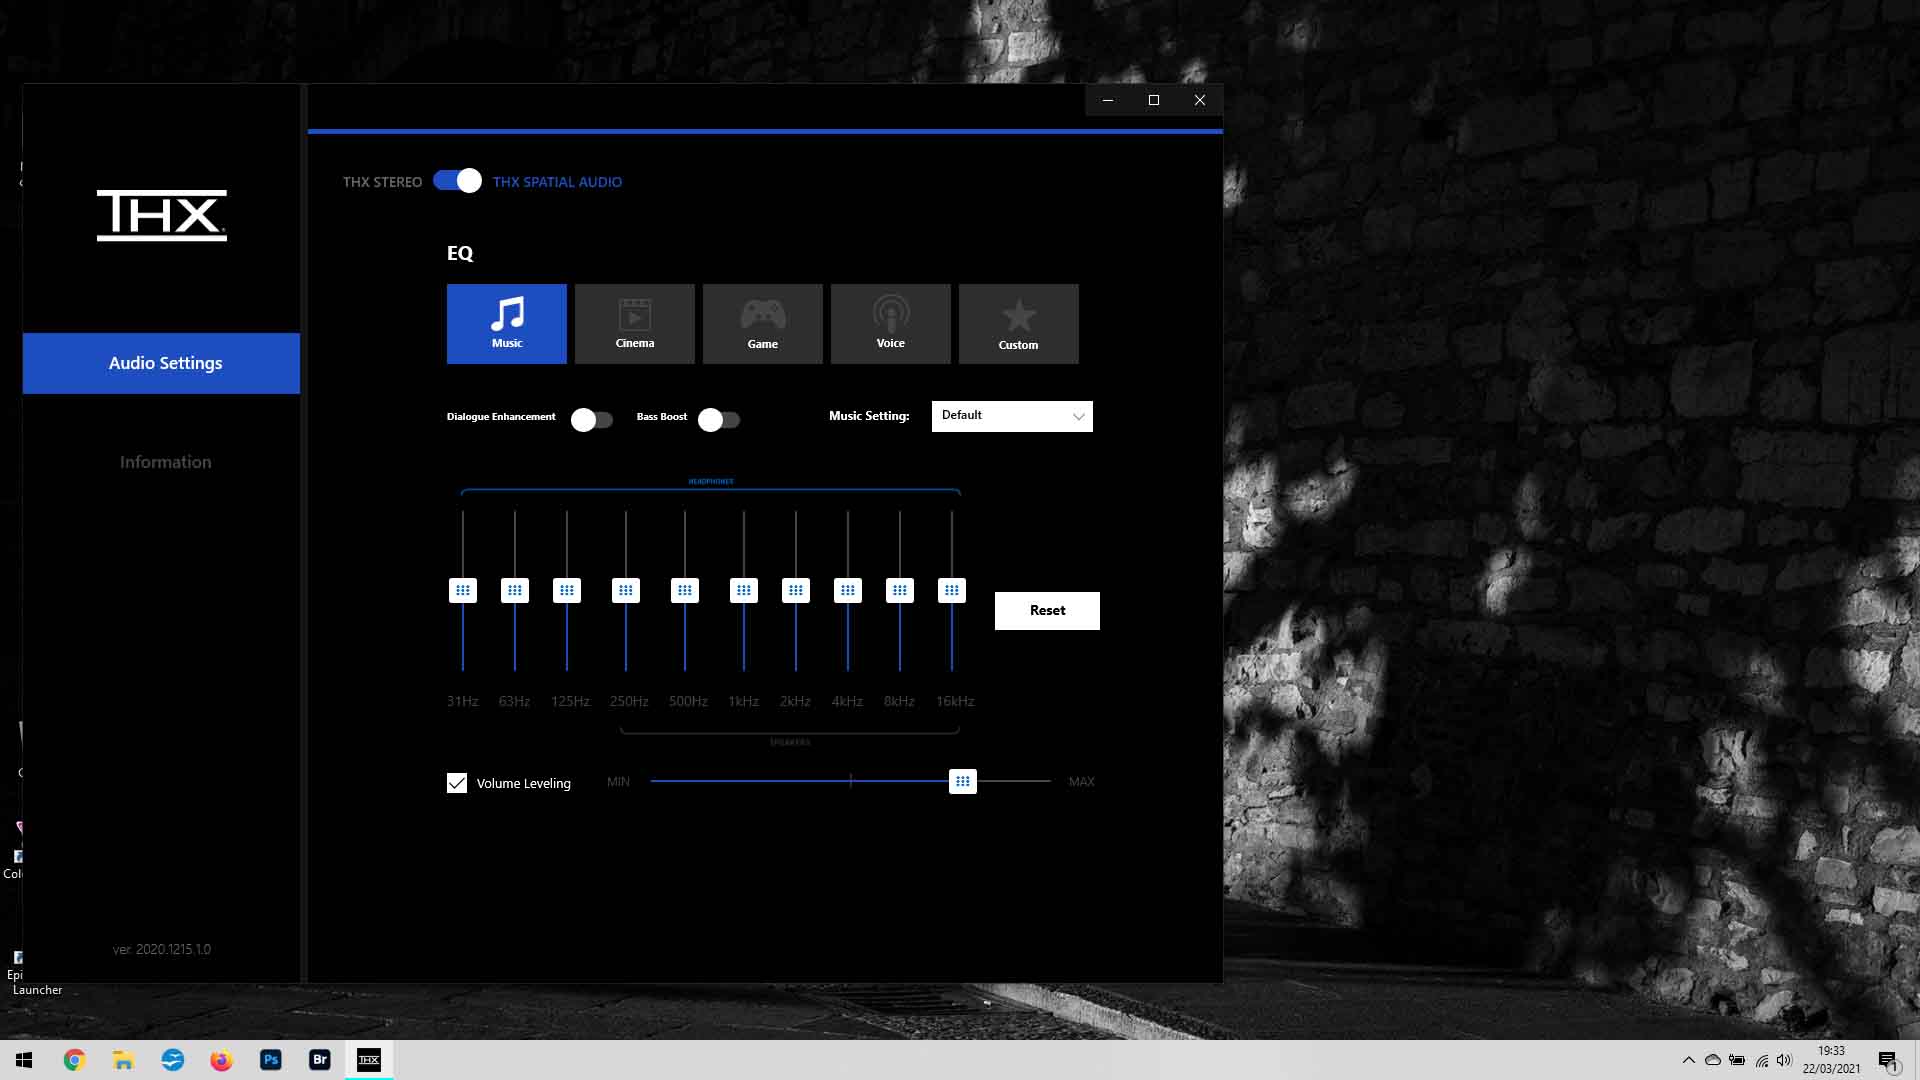
Task: Open the Windows Start menu
Action: click(24, 1060)
